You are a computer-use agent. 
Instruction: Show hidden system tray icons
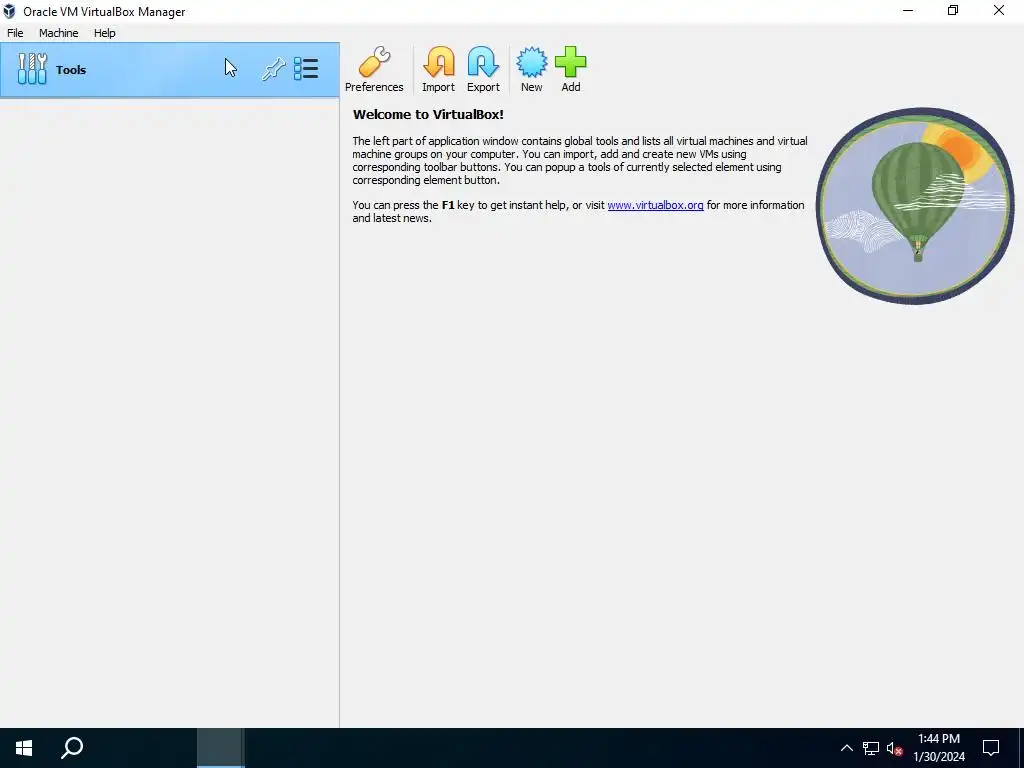pyautogui.click(x=846, y=748)
